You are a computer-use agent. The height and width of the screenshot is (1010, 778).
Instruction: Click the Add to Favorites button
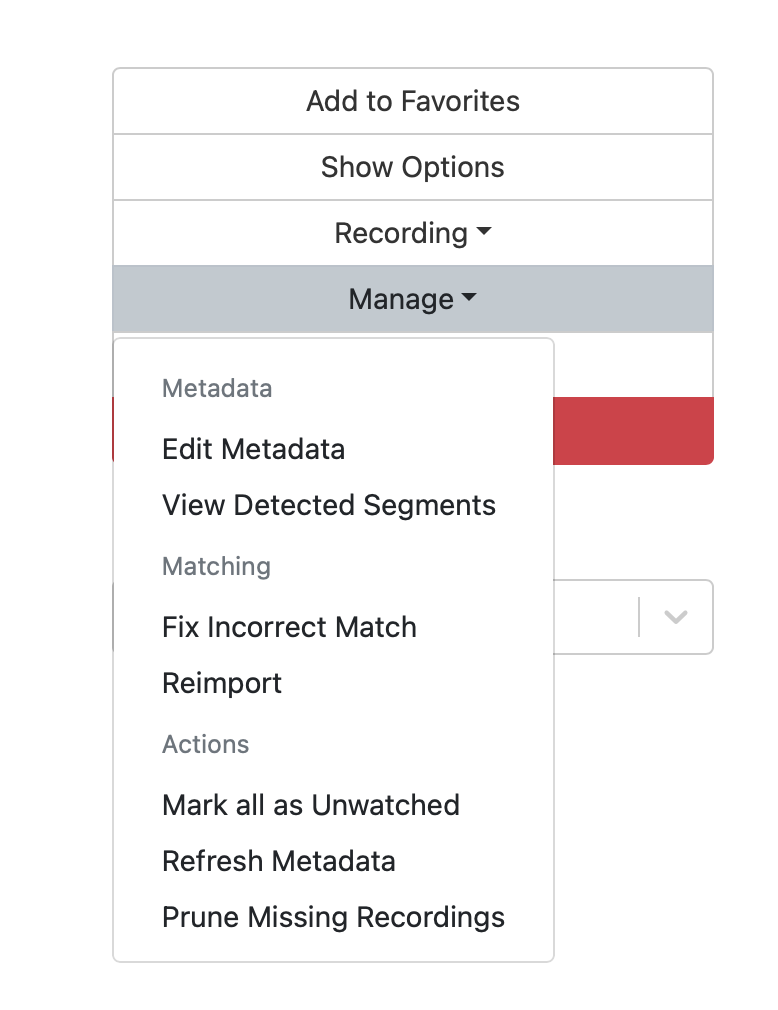[412, 101]
